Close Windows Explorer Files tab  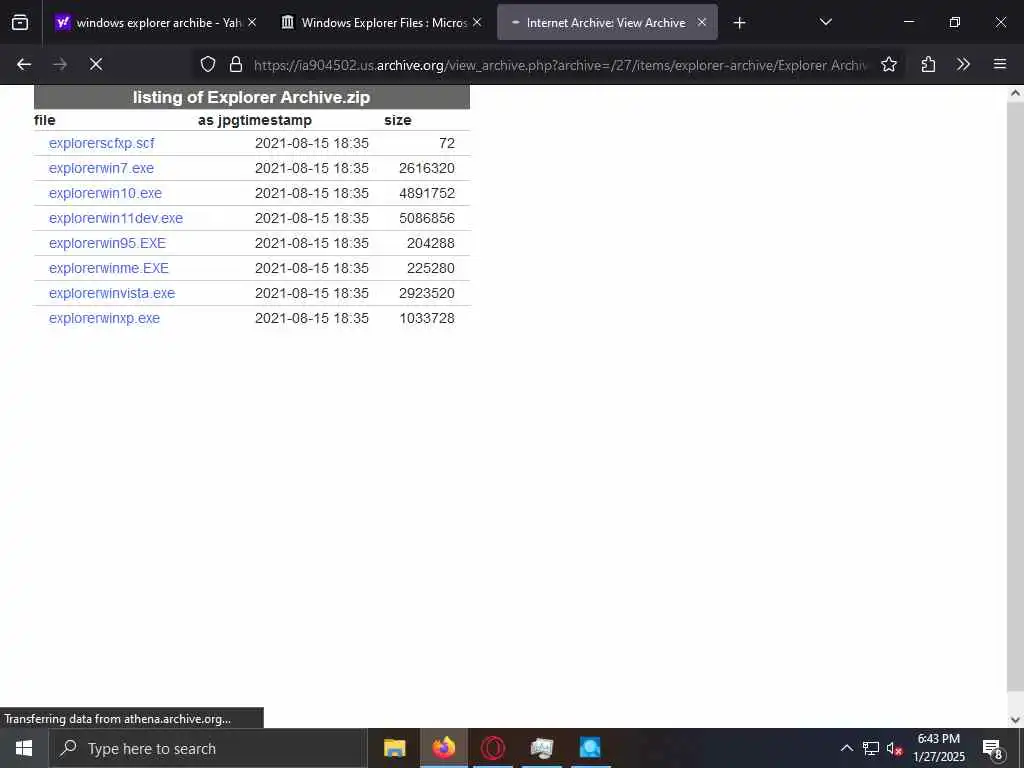pos(477,22)
